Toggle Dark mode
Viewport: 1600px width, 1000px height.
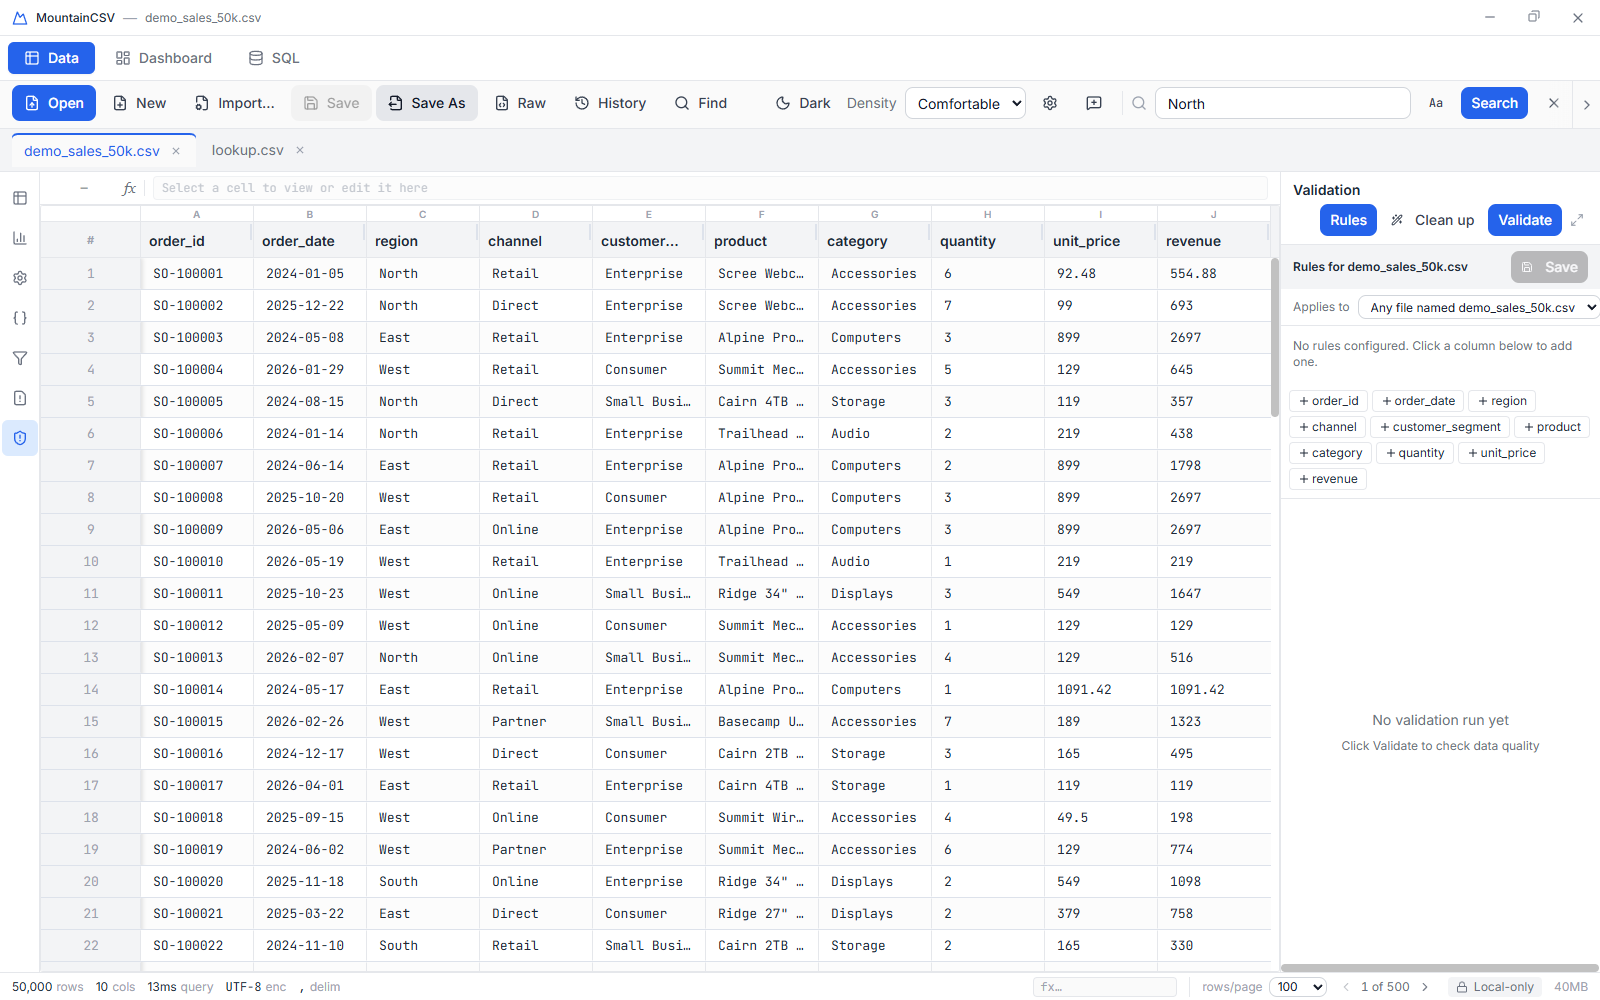803,103
